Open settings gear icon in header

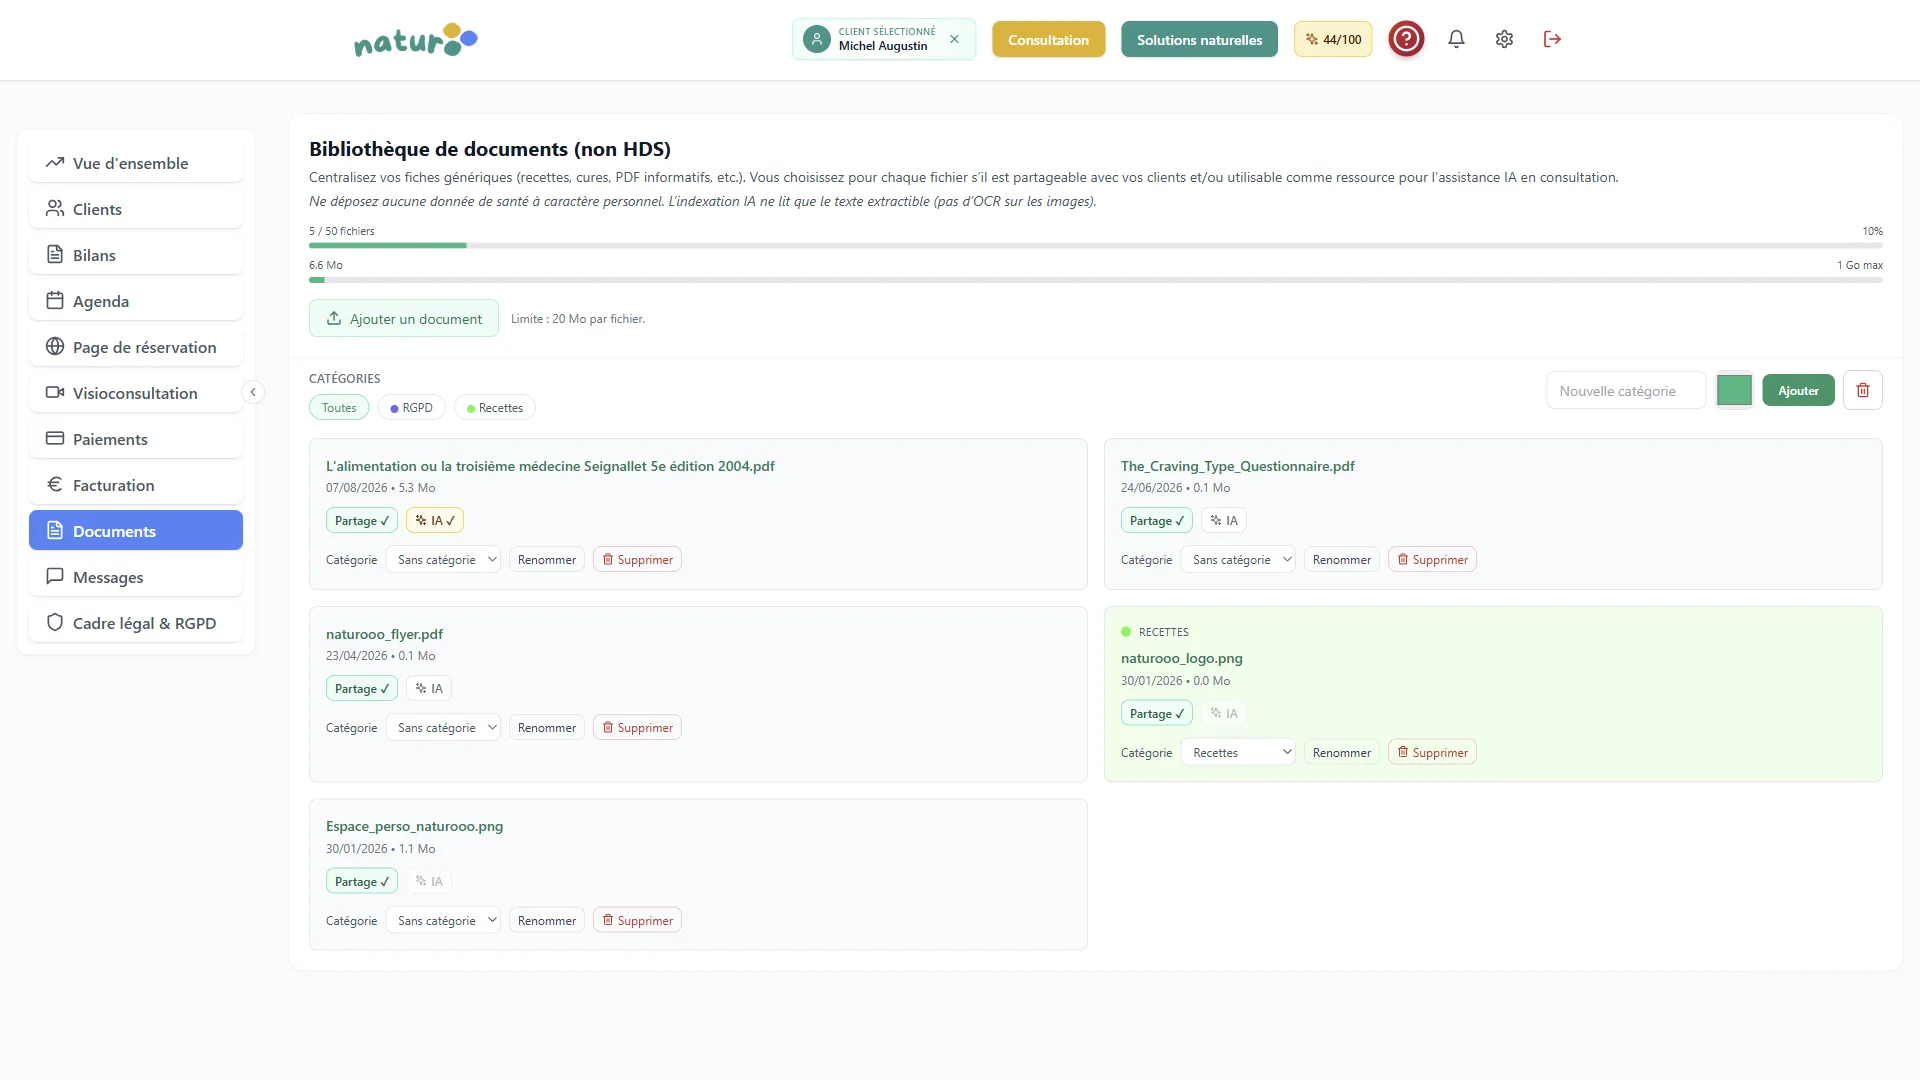coord(1504,39)
